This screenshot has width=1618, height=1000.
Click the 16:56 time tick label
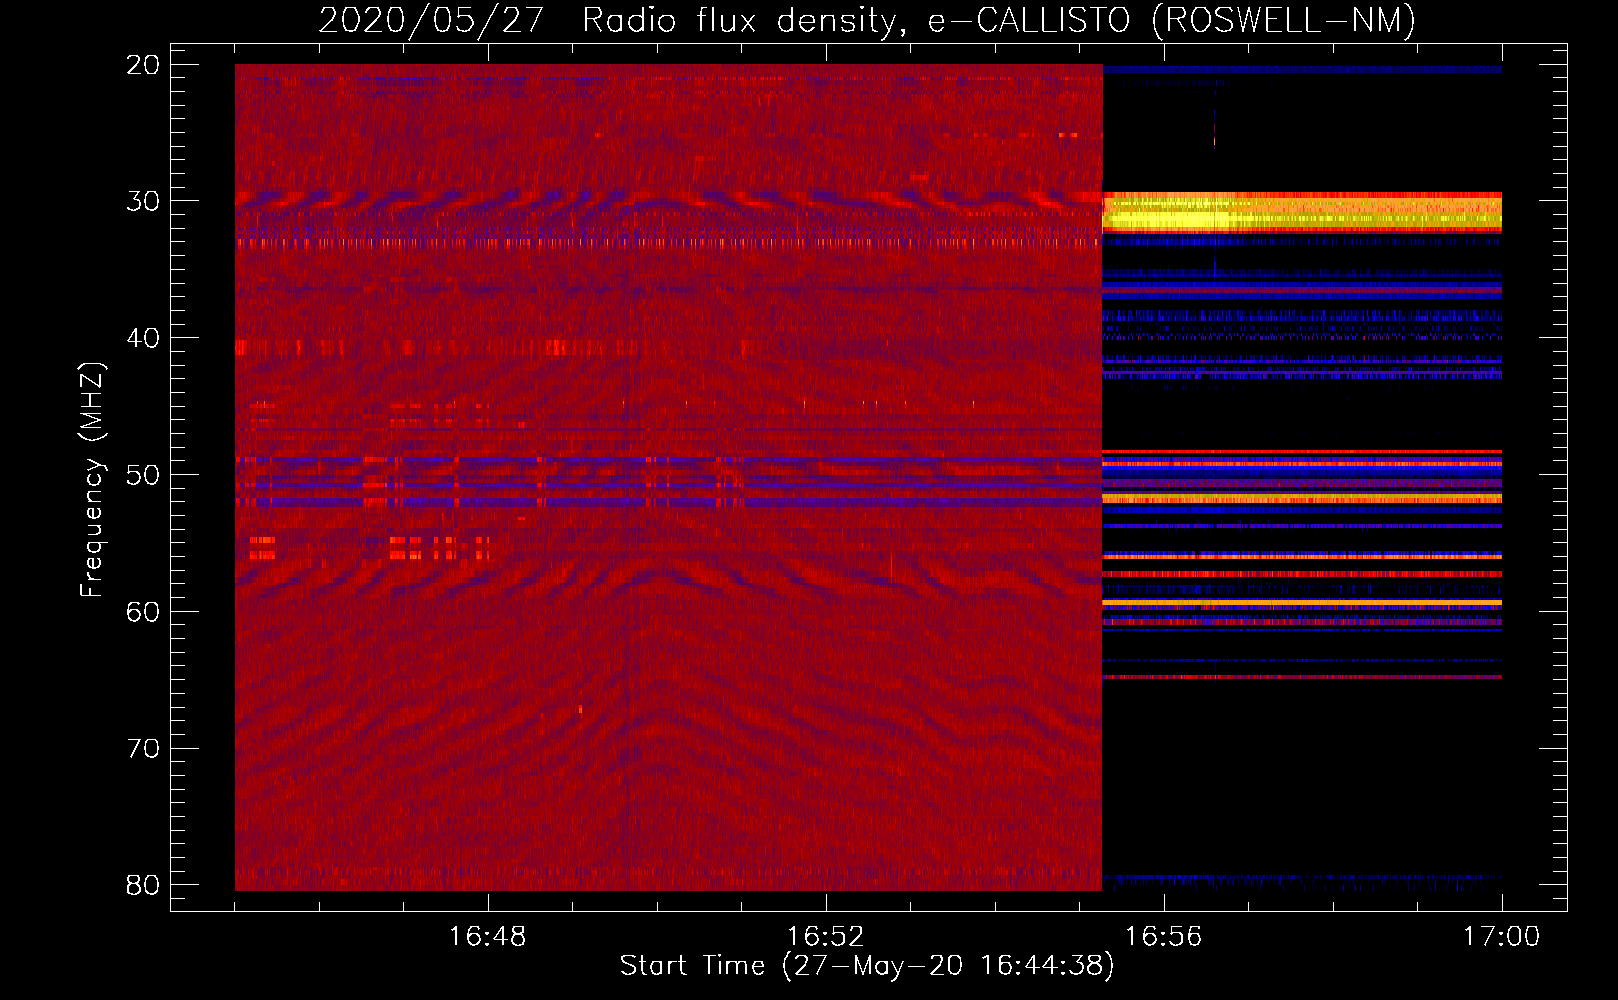point(1163,937)
